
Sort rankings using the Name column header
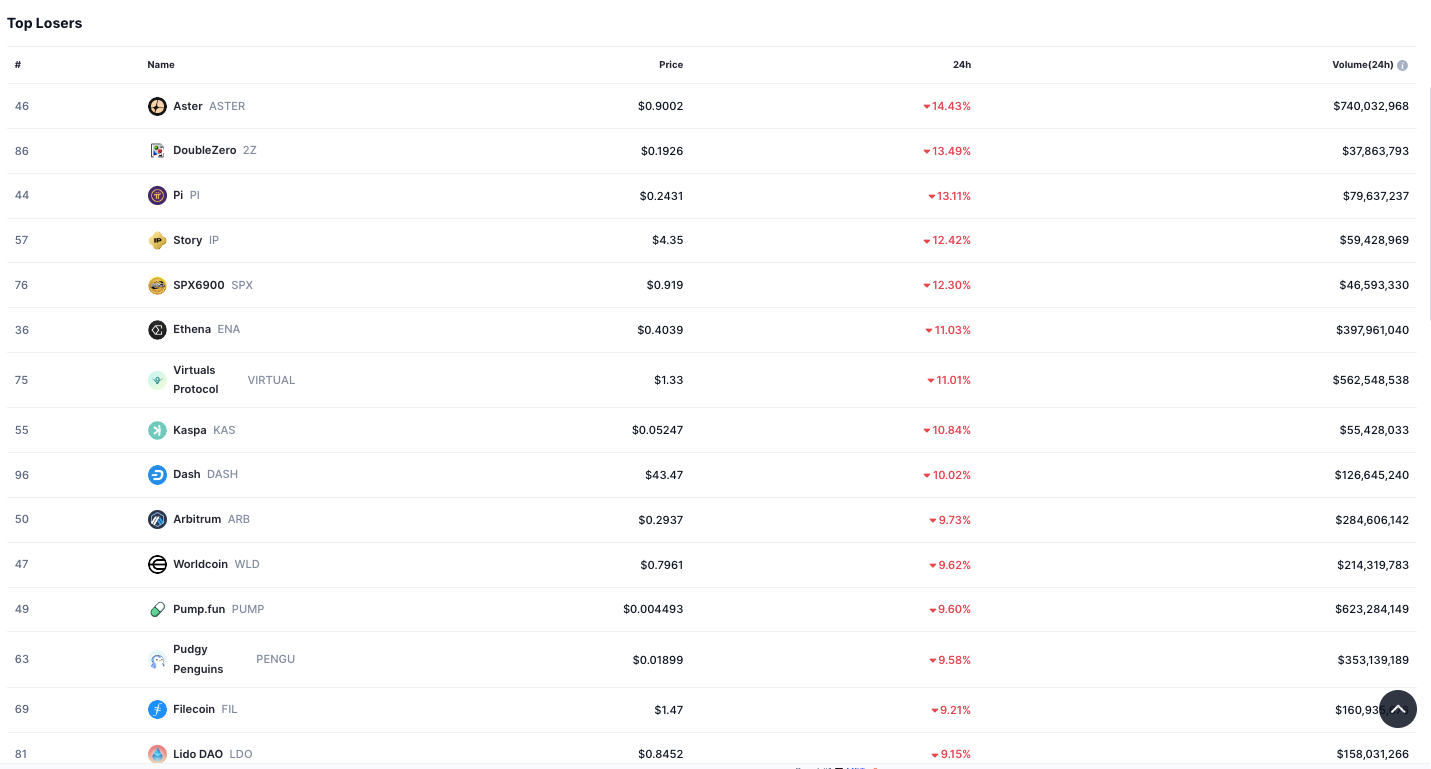click(x=161, y=64)
